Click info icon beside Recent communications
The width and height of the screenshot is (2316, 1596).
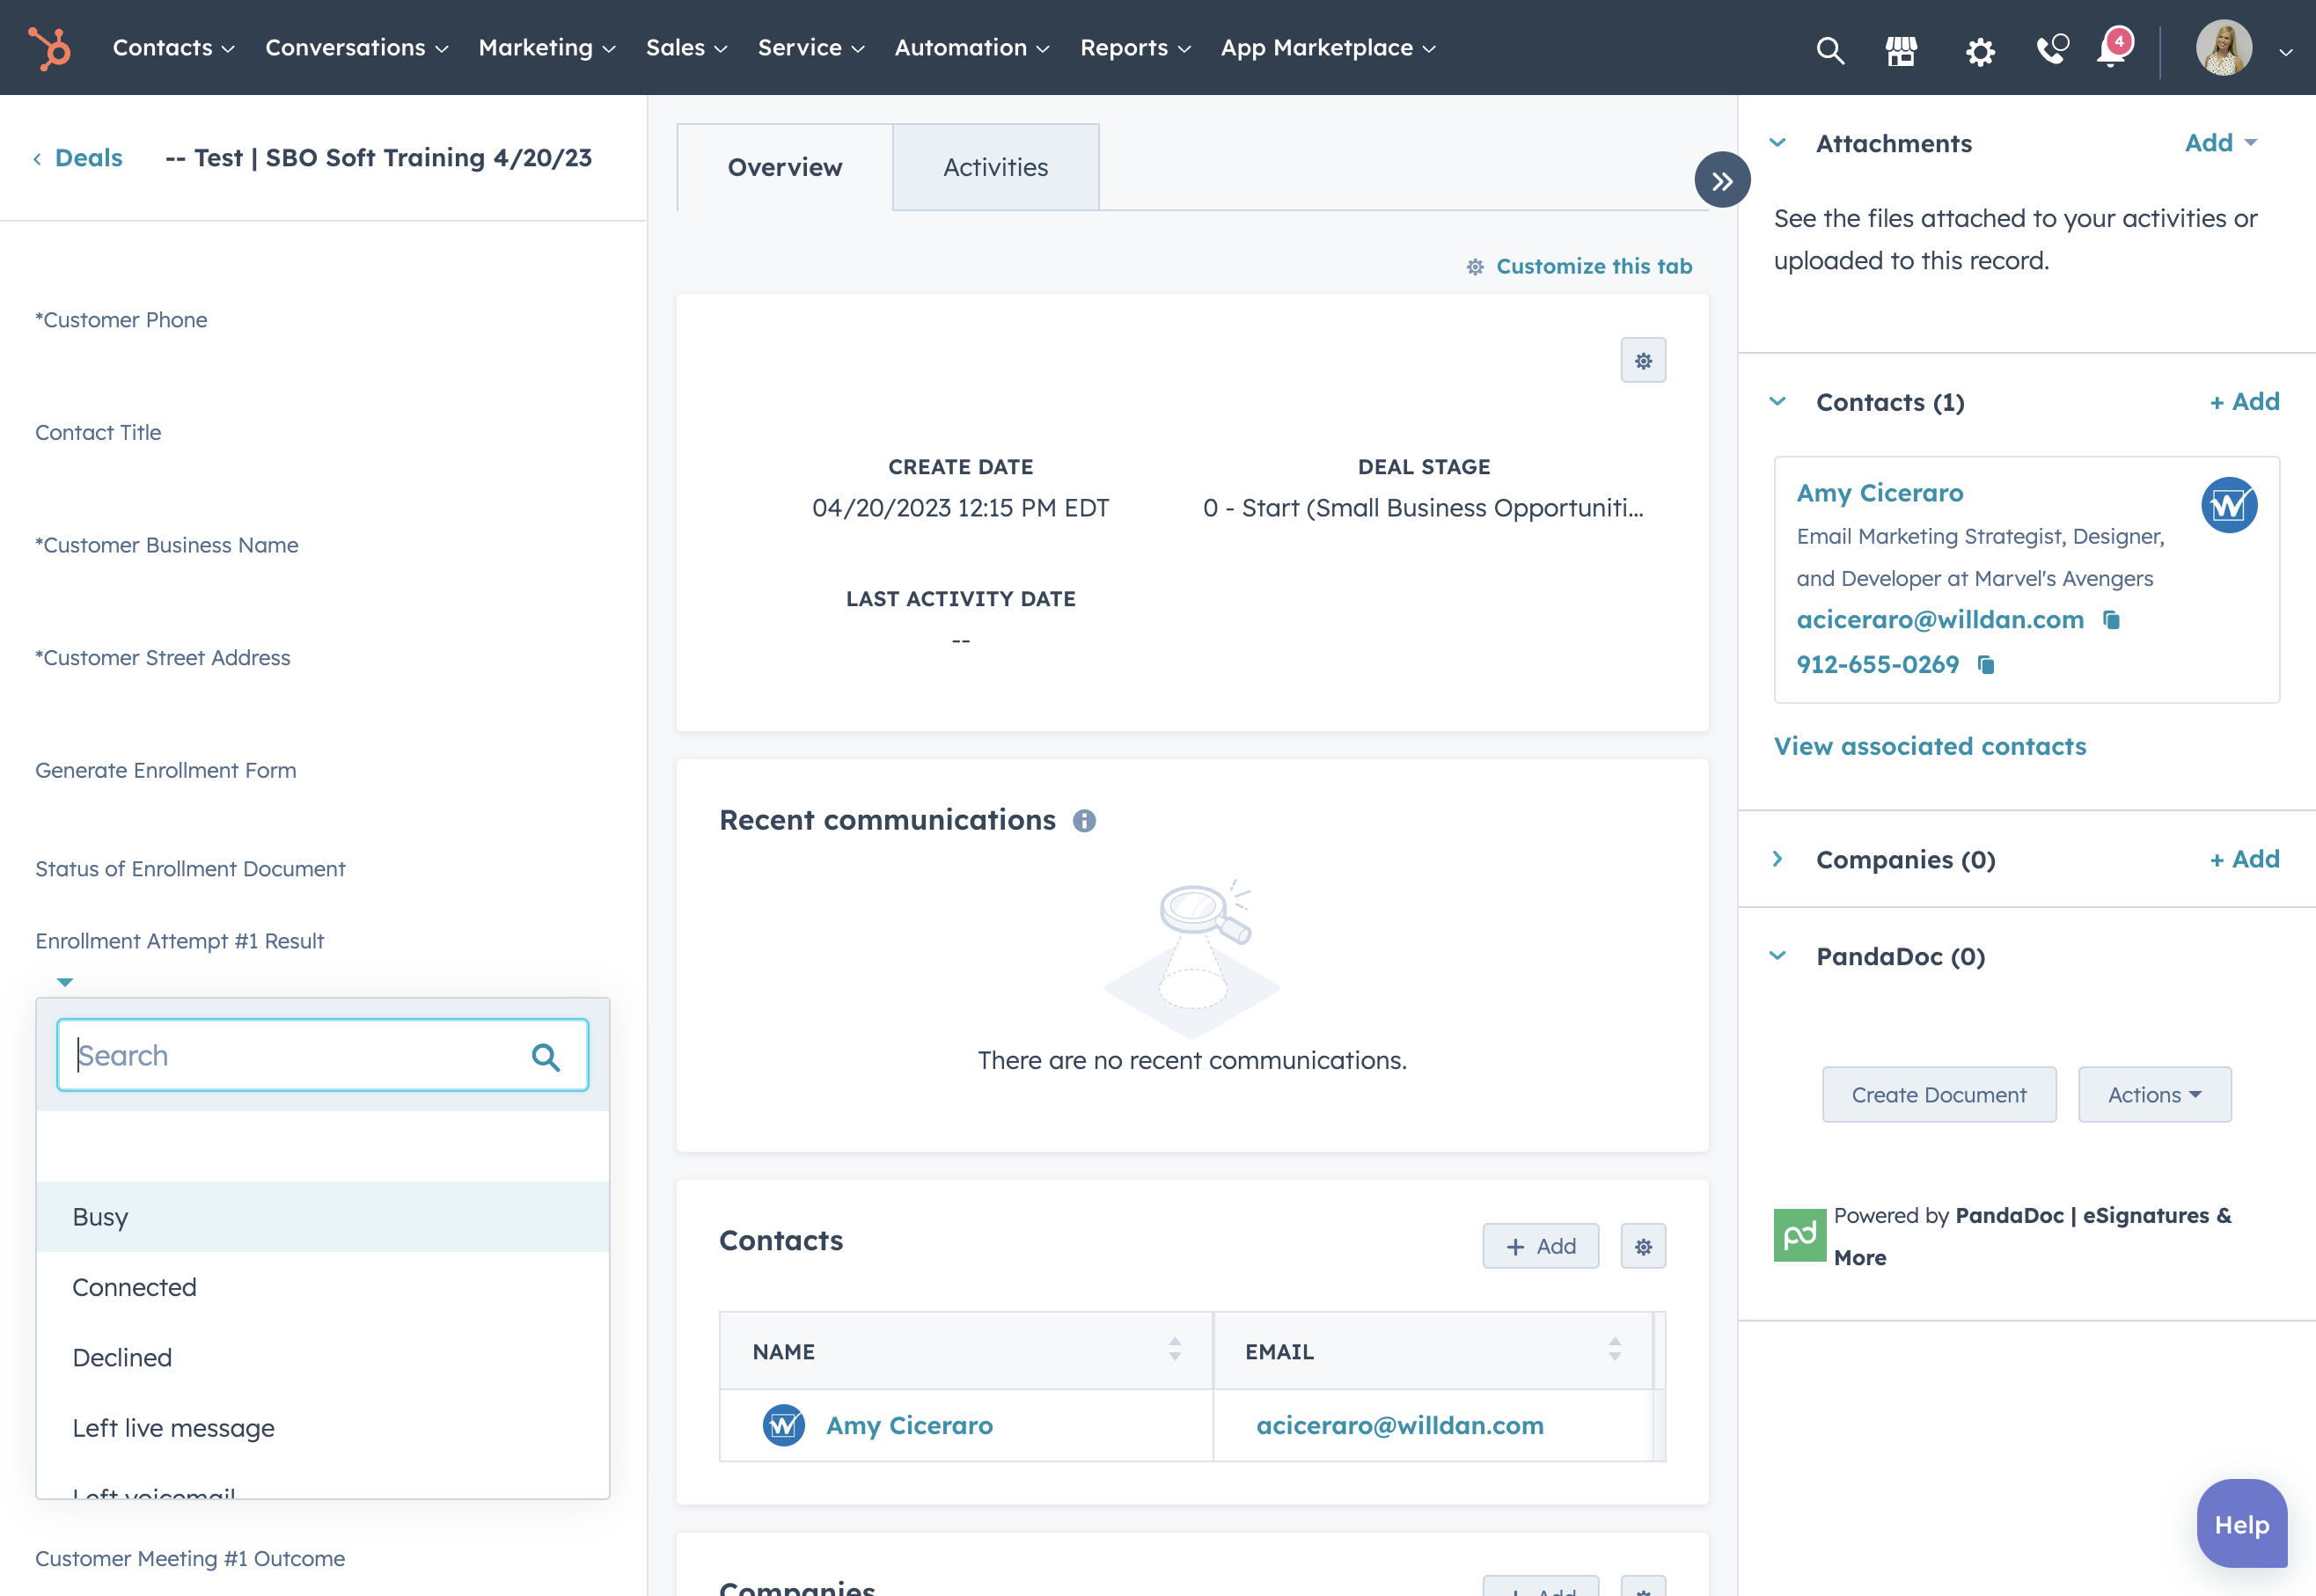coord(1084,821)
